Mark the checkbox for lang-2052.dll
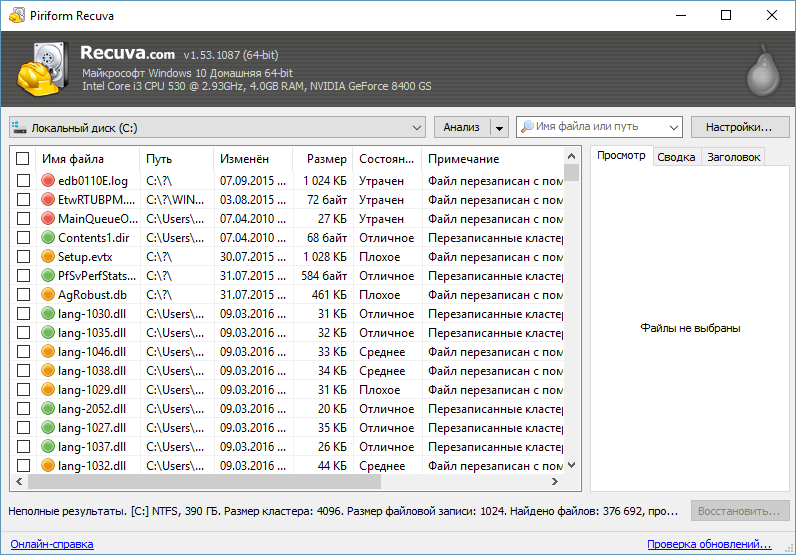This screenshot has width=796, height=555. tap(23, 408)
